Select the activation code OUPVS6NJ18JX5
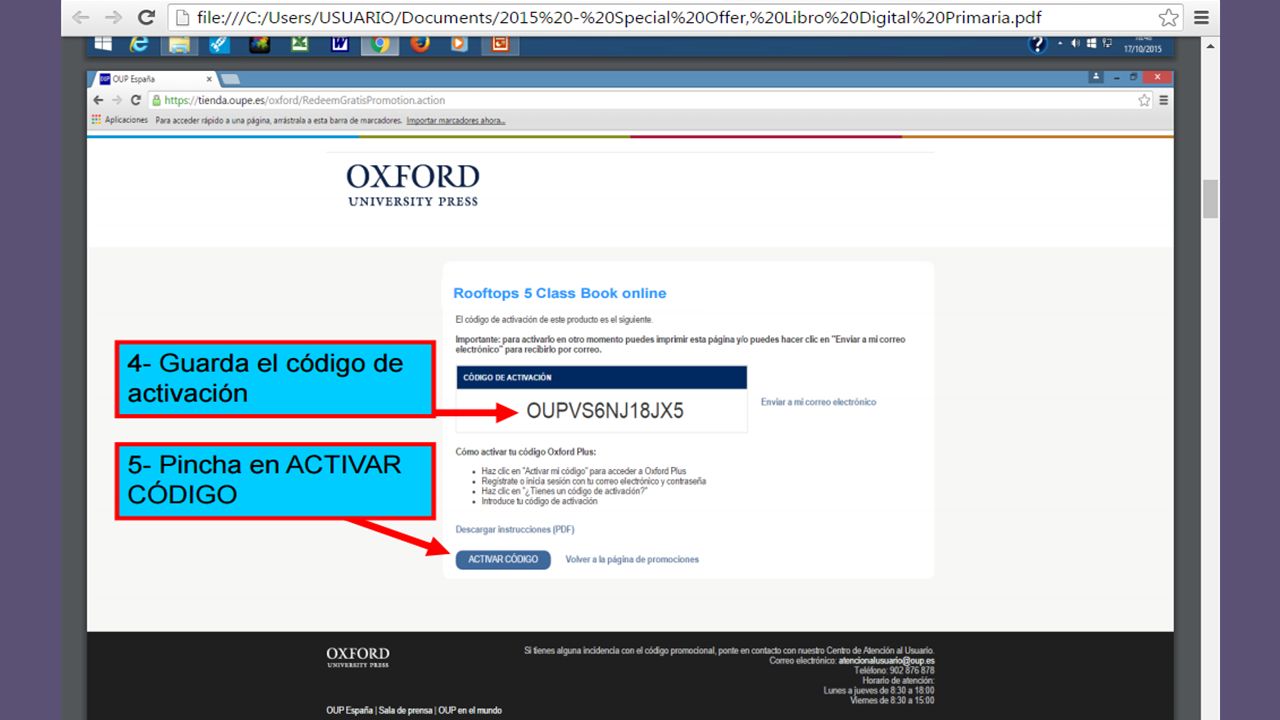 (x=605, y=411)
